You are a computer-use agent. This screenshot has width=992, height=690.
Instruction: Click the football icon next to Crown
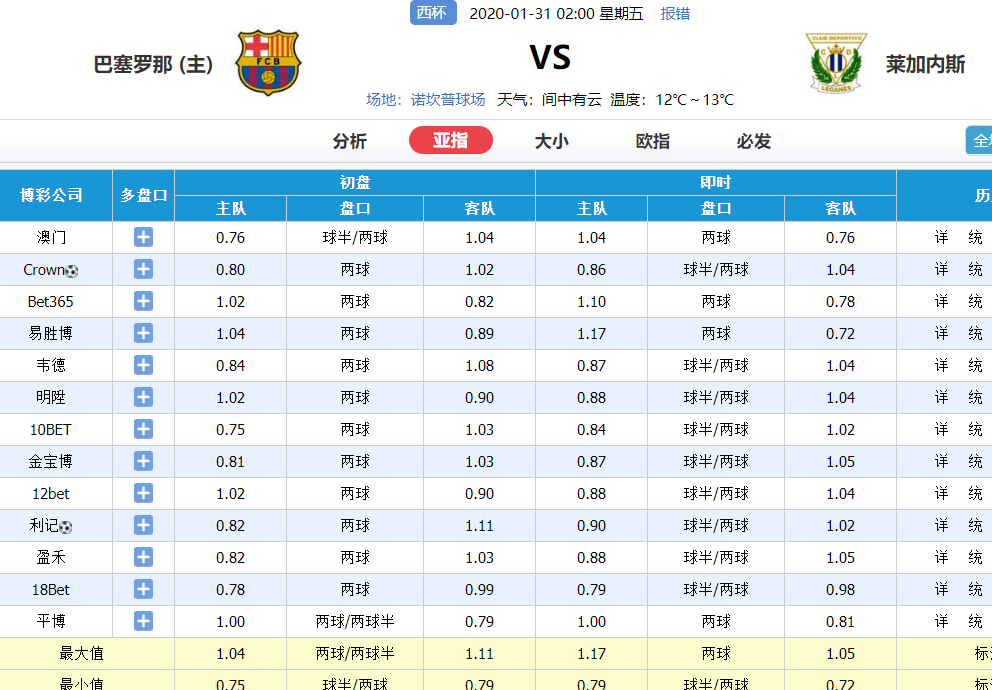pyautogui.click(x=71, y=271)
